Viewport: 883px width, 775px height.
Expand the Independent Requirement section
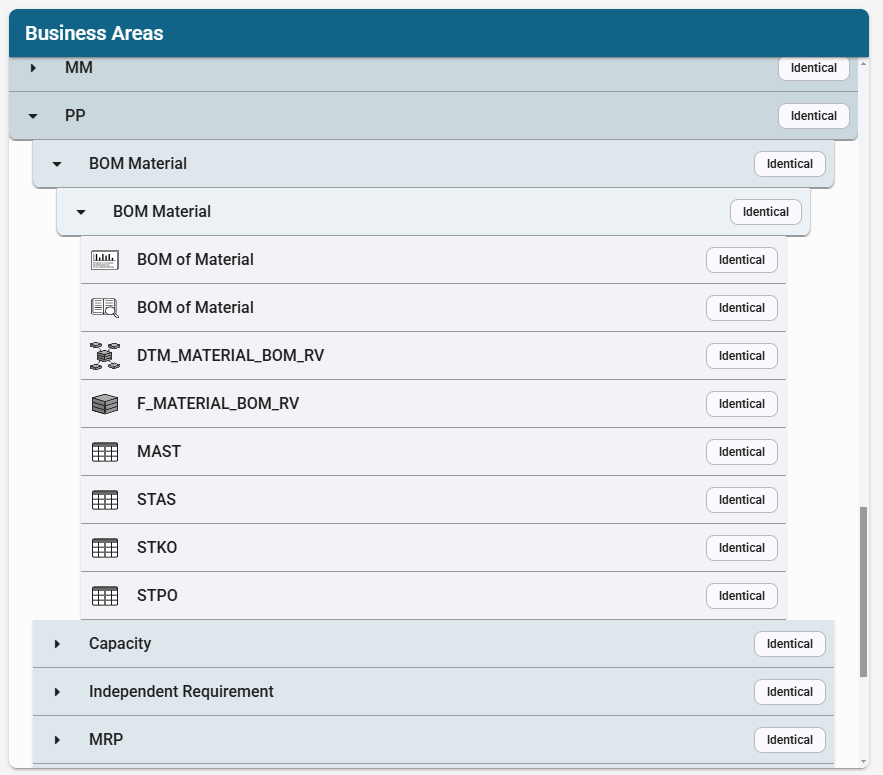point(57,692)
